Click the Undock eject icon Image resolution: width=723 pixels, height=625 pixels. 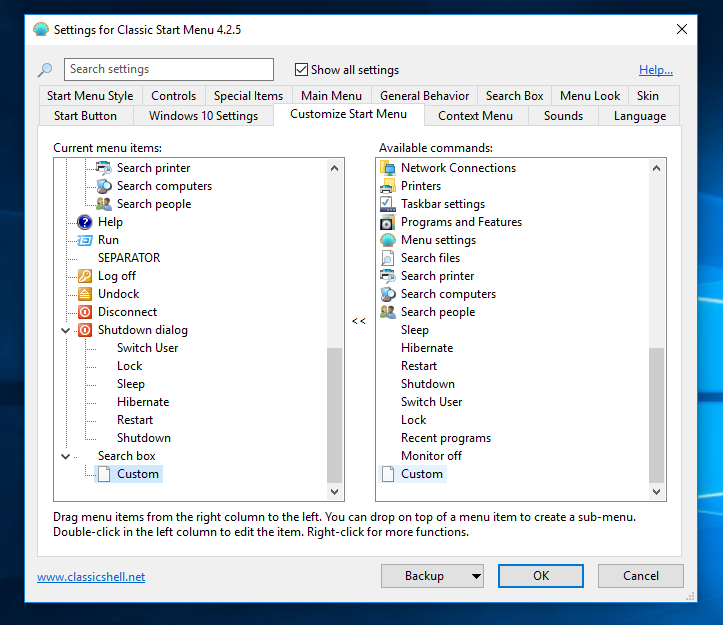pos(85,294)
